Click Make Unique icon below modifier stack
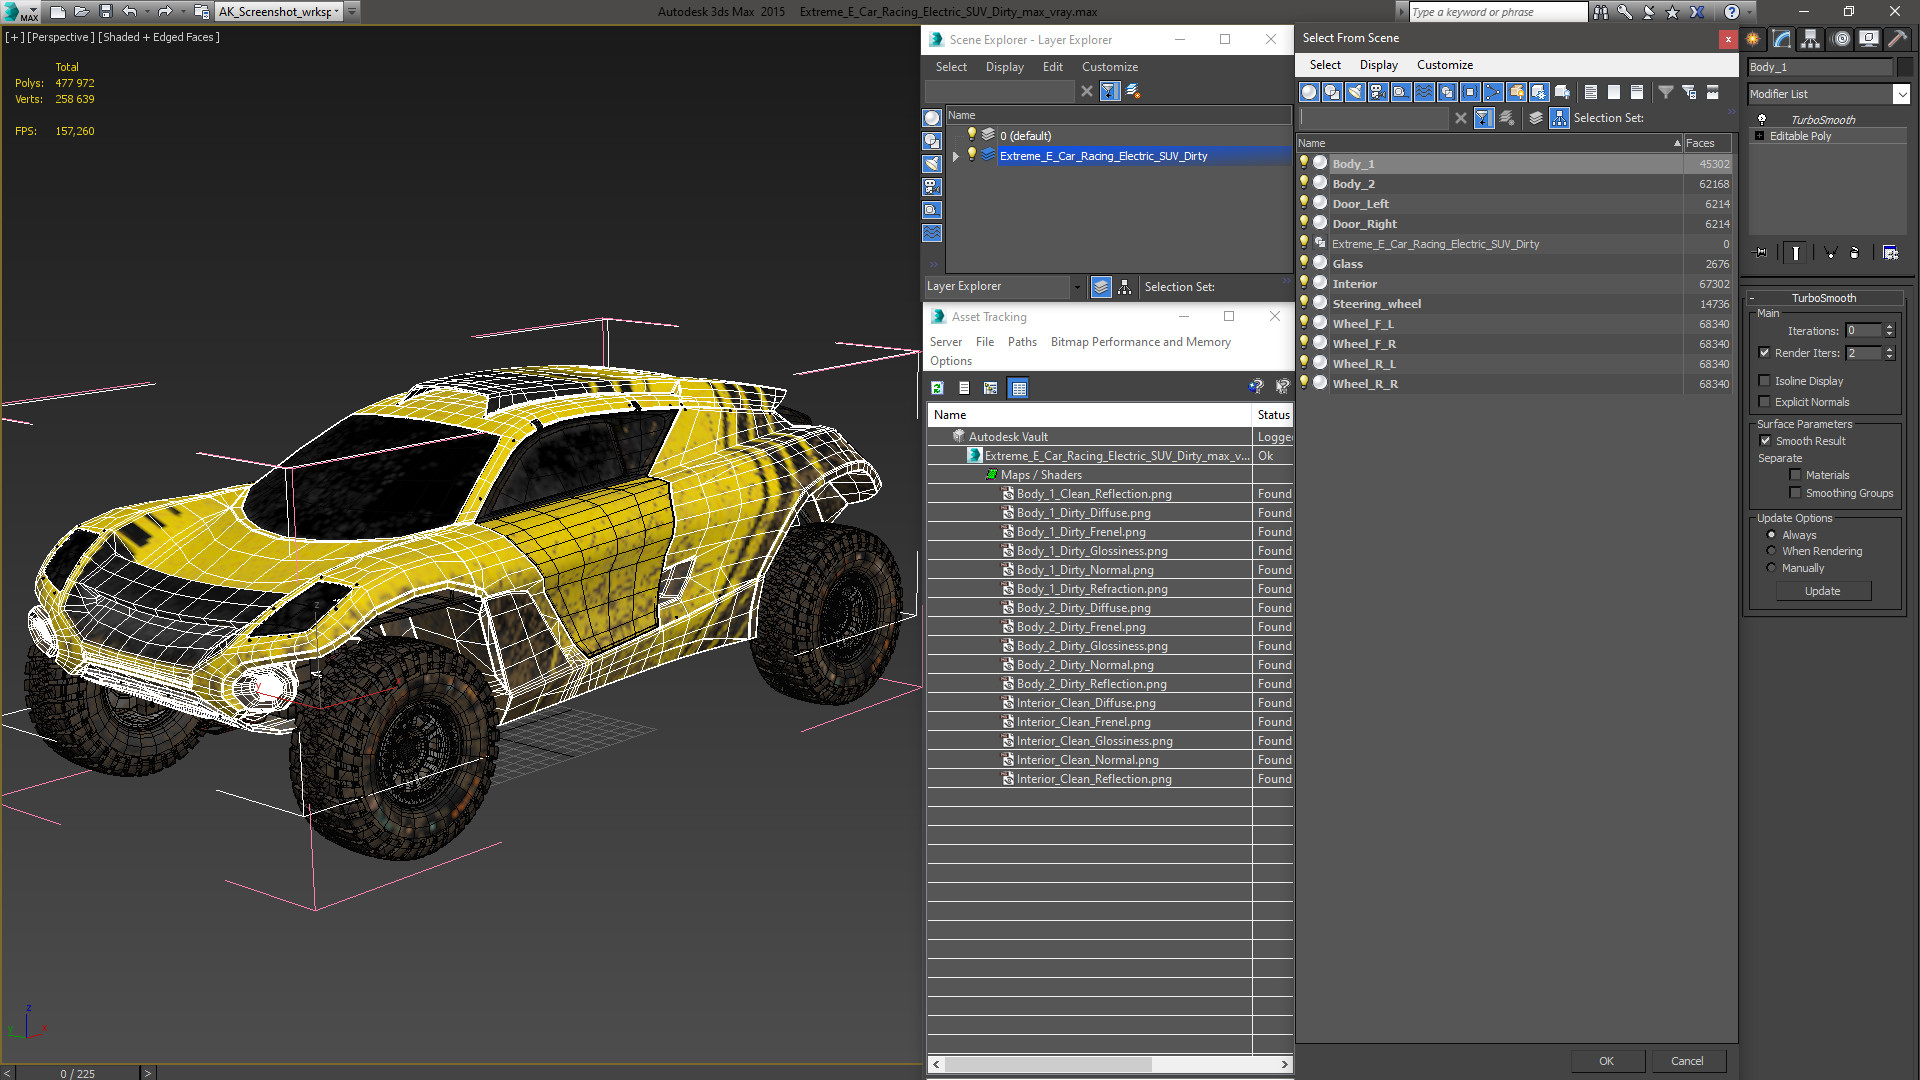The image size is (1920, 1080). (1830, 253)
